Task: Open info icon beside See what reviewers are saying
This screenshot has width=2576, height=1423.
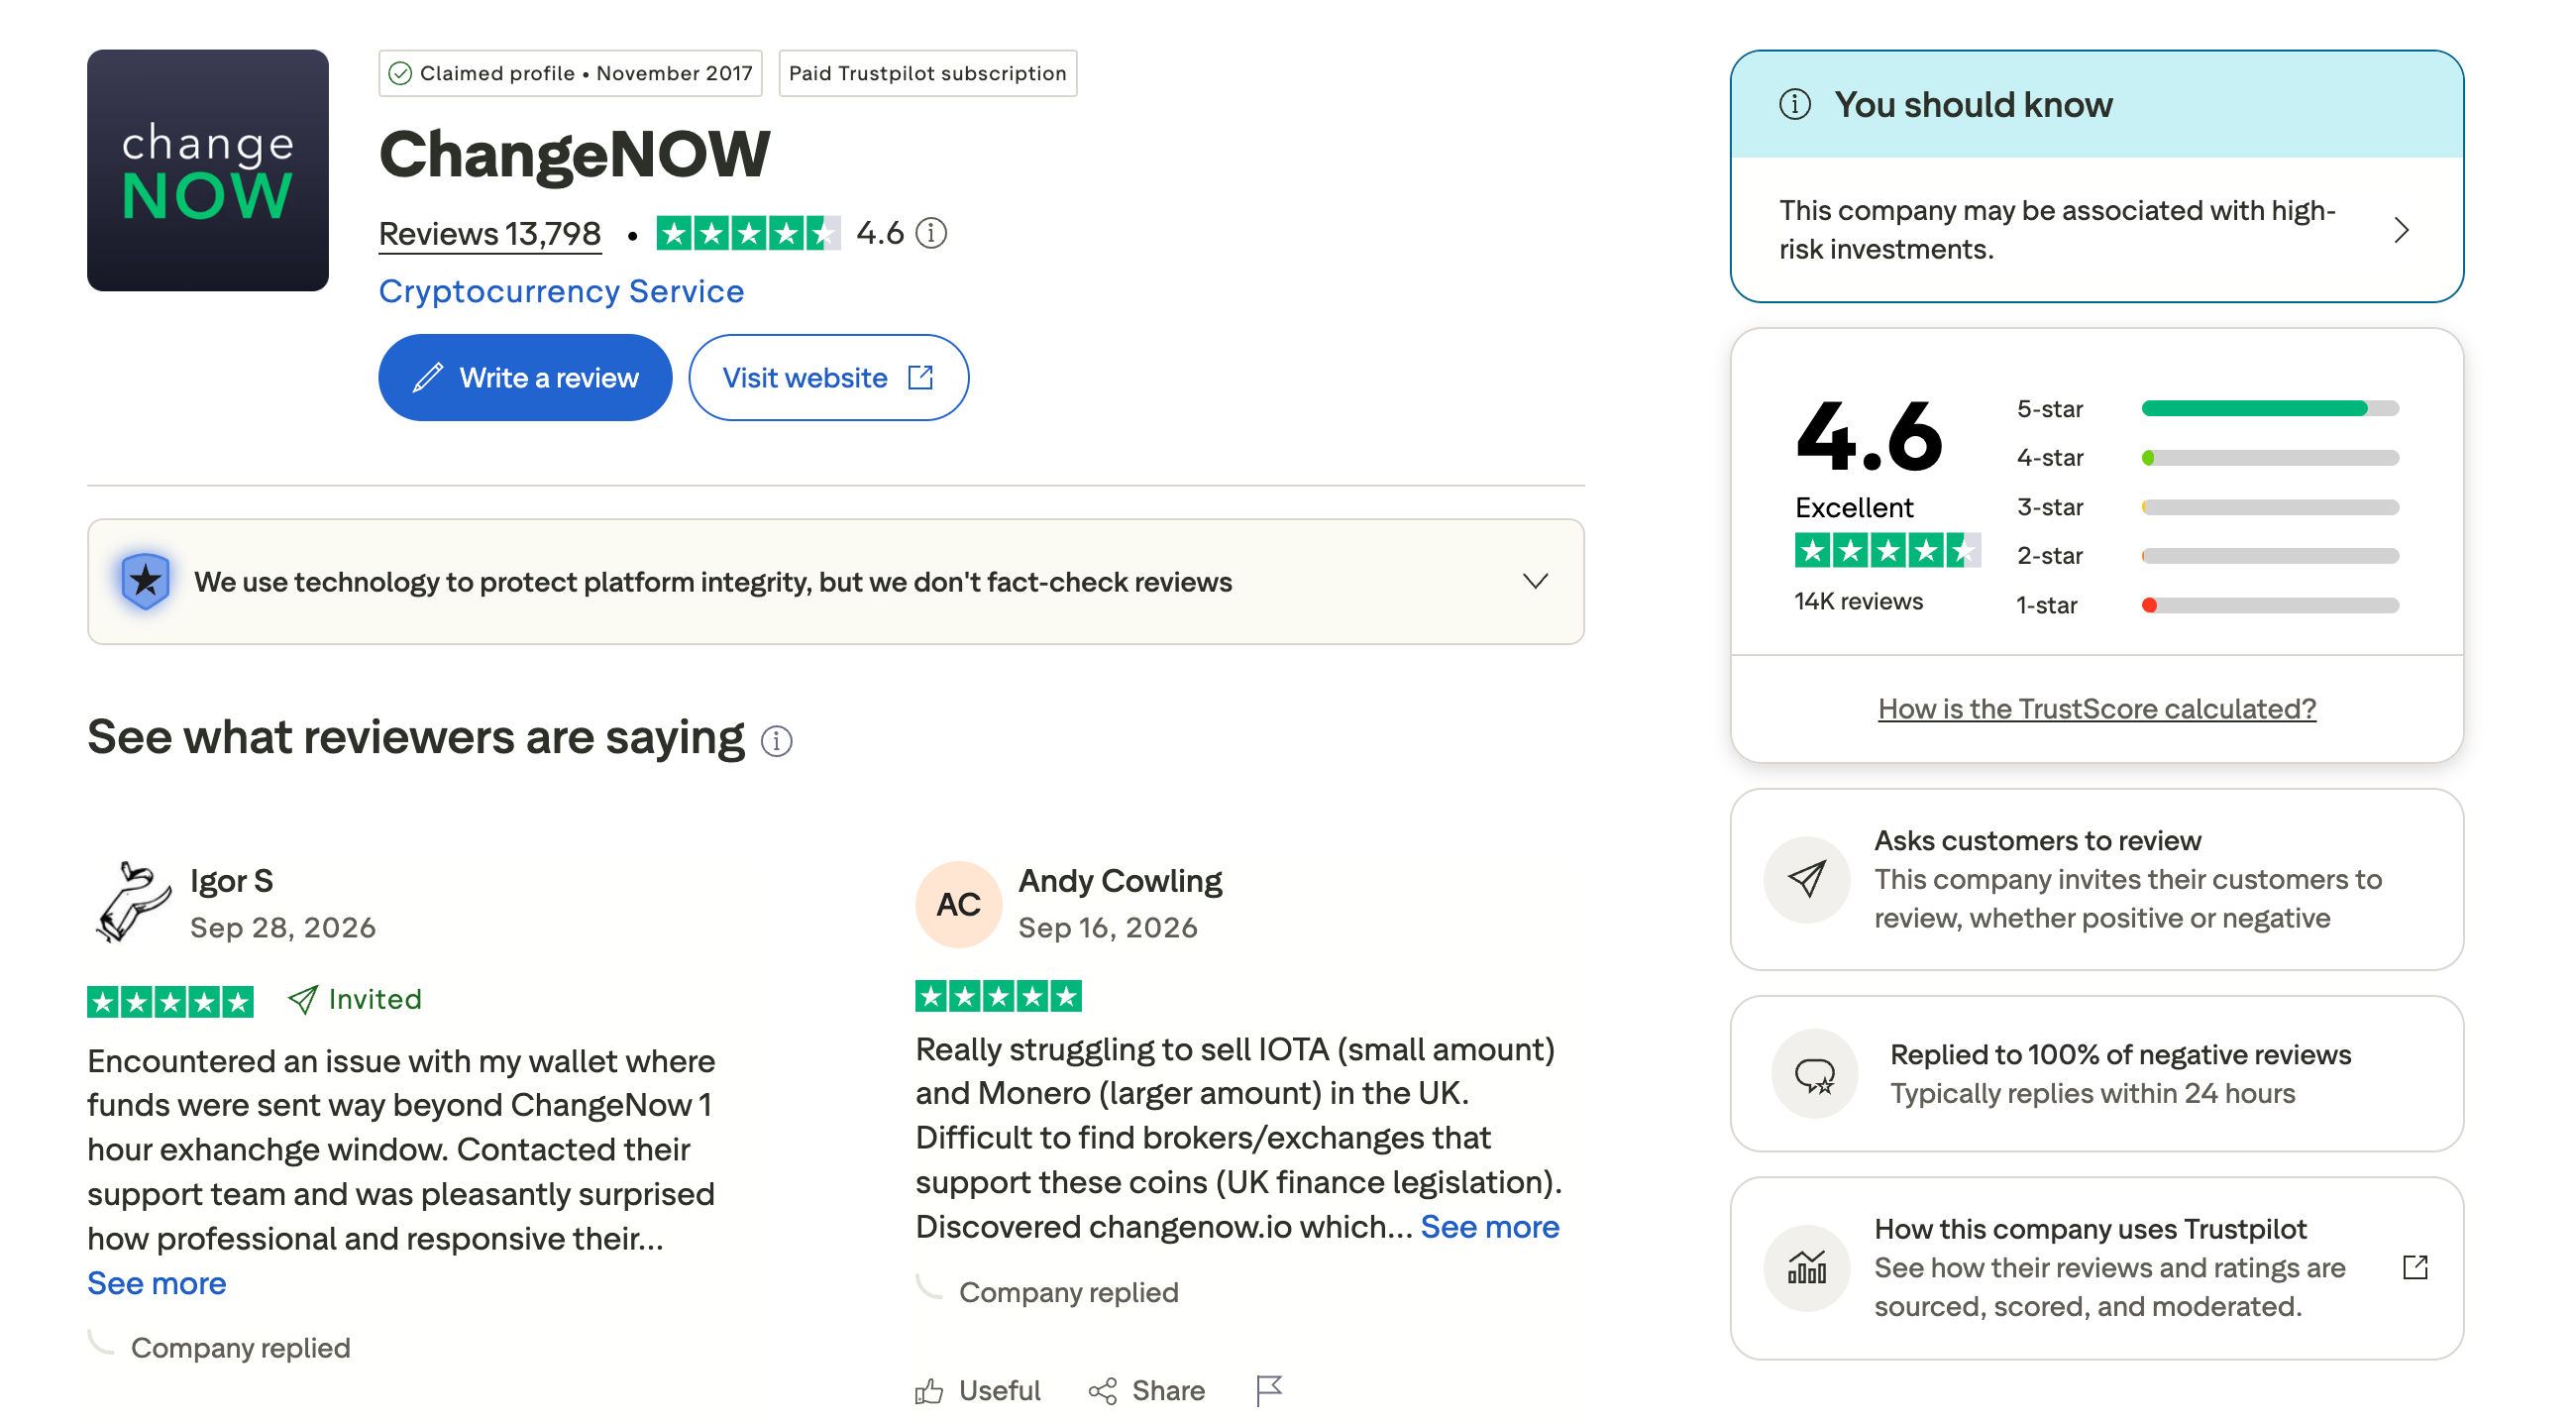Action: 776,740
